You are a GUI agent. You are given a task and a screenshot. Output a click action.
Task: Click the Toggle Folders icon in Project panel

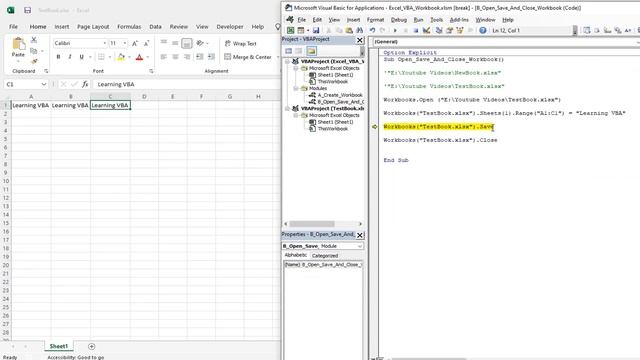point(311,51)
